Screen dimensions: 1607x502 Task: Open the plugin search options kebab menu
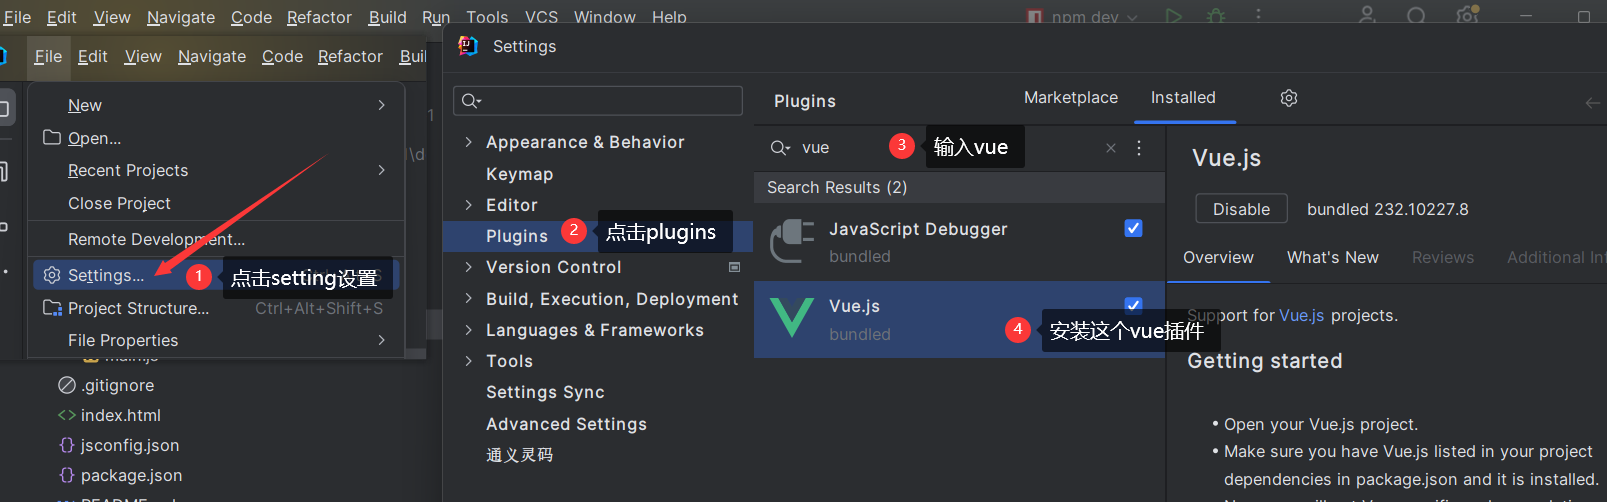(1139, 148)
